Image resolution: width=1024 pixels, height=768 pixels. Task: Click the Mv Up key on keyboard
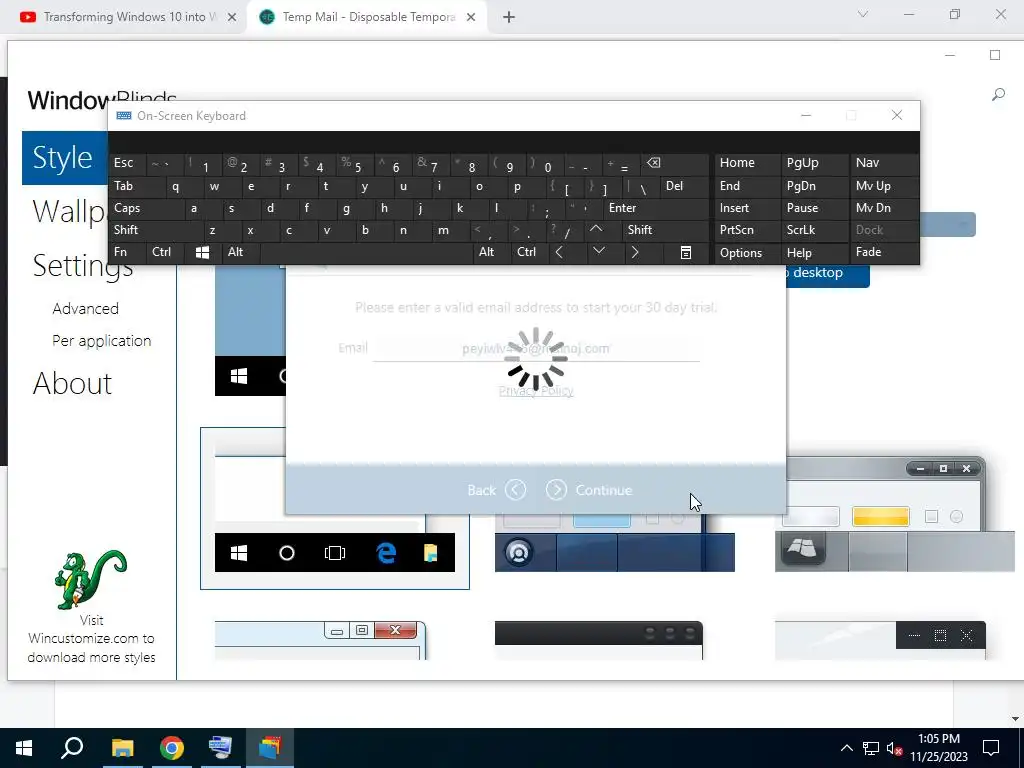point(884,186)
